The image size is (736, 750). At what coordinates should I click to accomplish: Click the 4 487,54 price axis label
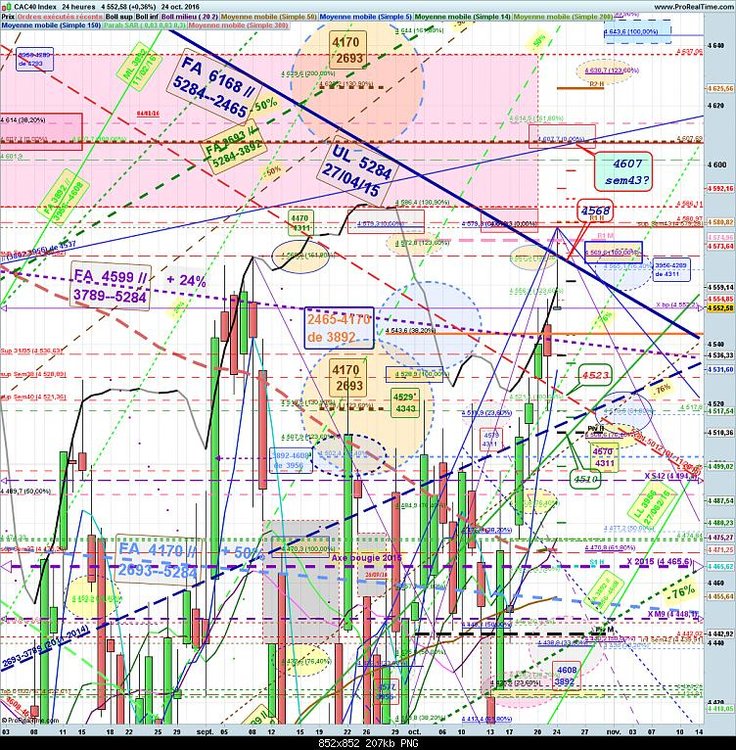click(x=720, y=500)
